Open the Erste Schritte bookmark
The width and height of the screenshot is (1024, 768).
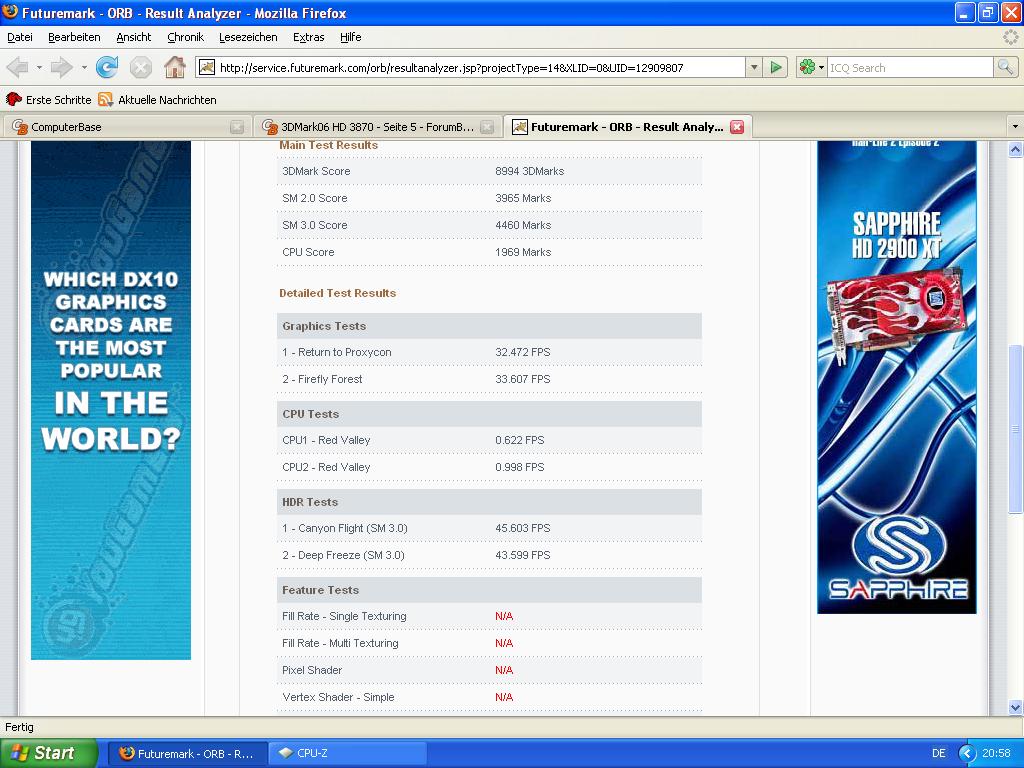click(48, 100)
